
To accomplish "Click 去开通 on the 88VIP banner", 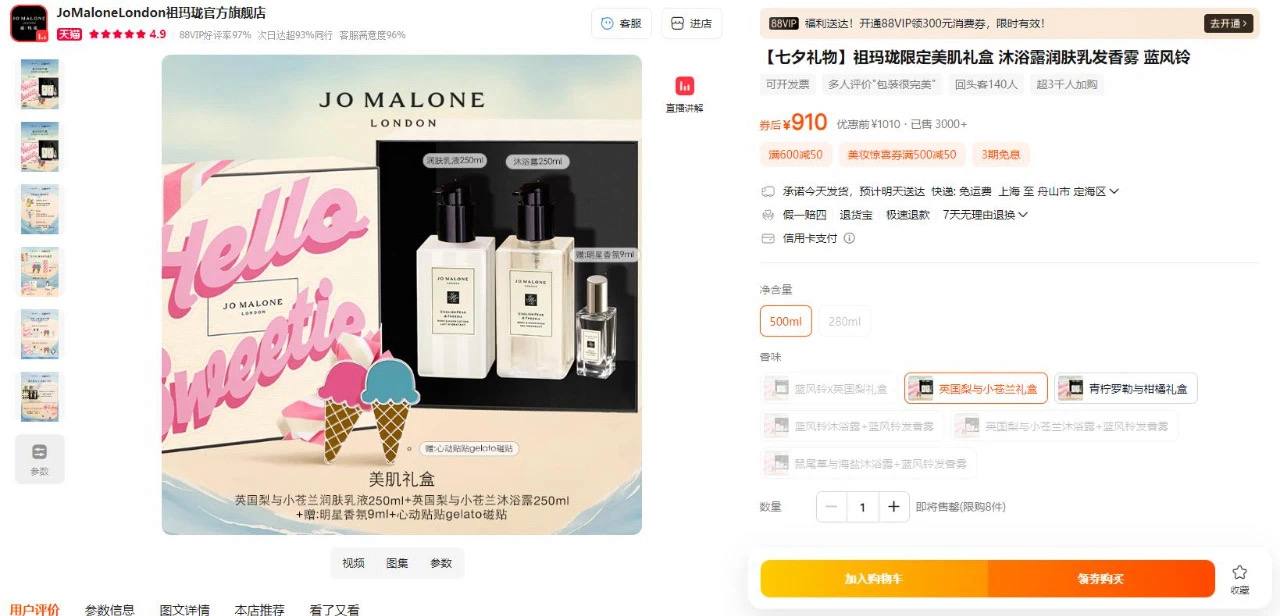I will pos(1228,23).
